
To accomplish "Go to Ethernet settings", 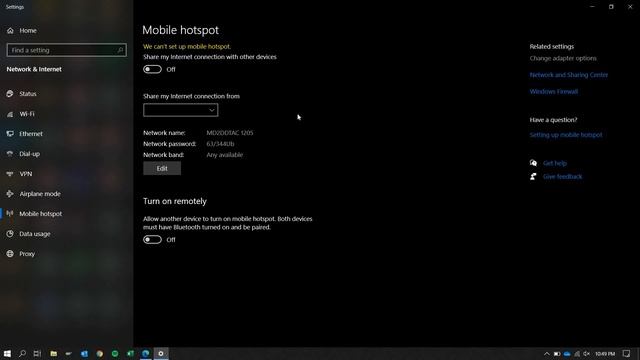I will tap(31, 134).
